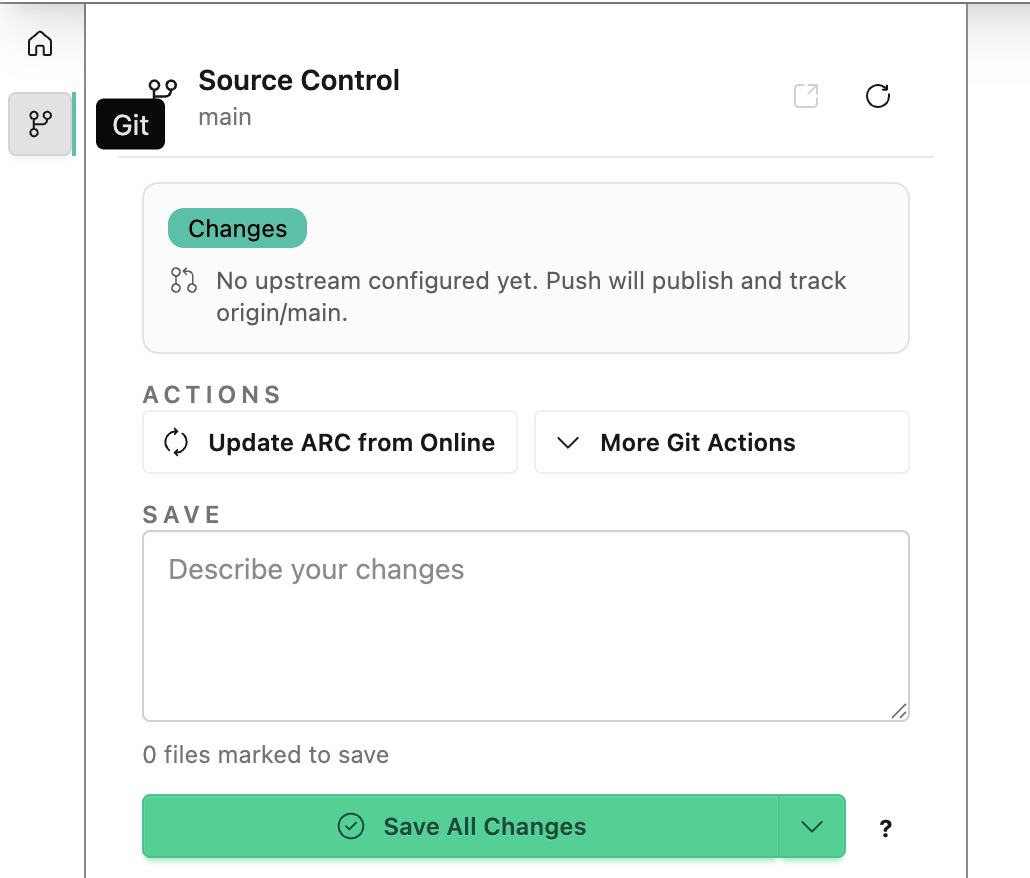This screenshot has height=878, width=1030.
Task: Open the Save All Changes dropdown arrow
Action: click(x=812, y=826)
